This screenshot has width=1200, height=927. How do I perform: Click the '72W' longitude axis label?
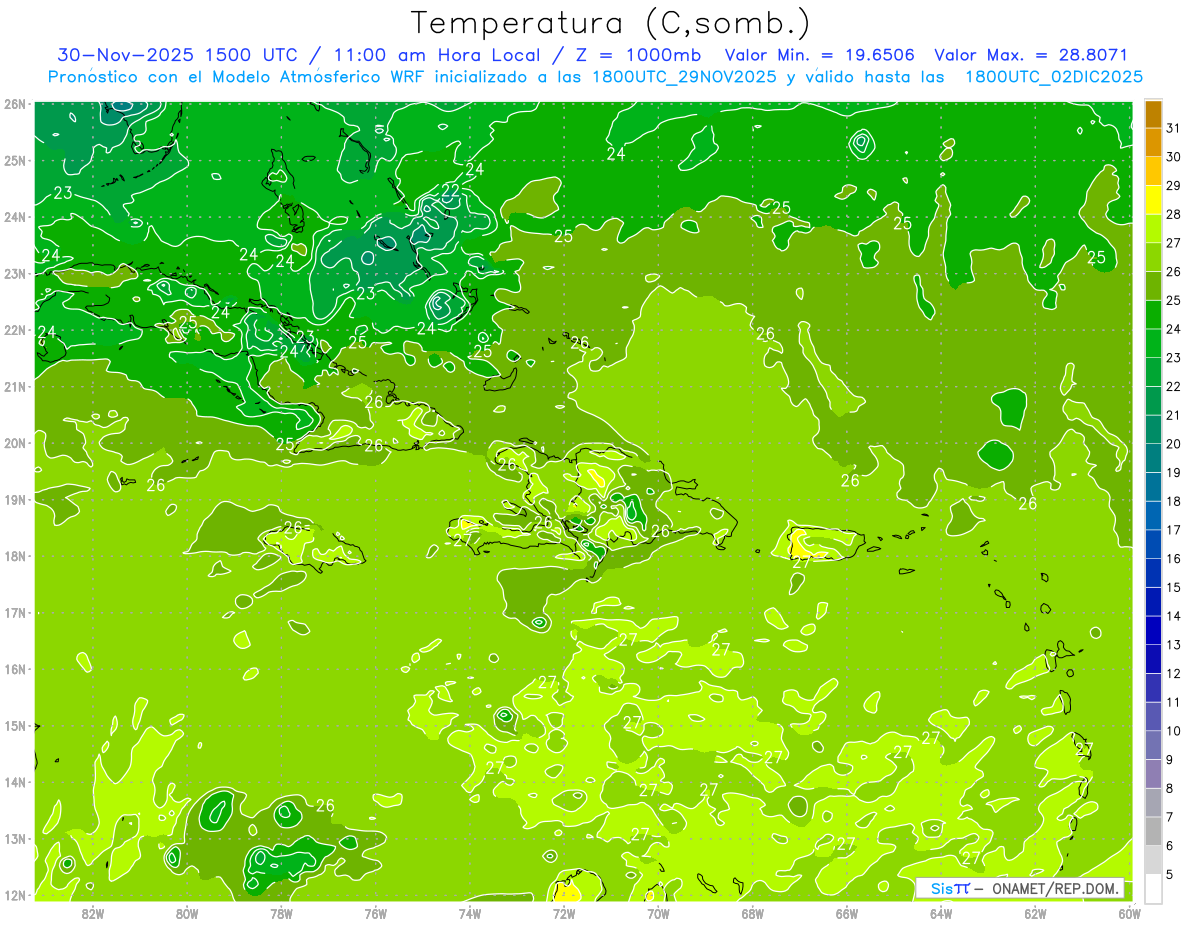click(564, 912)
